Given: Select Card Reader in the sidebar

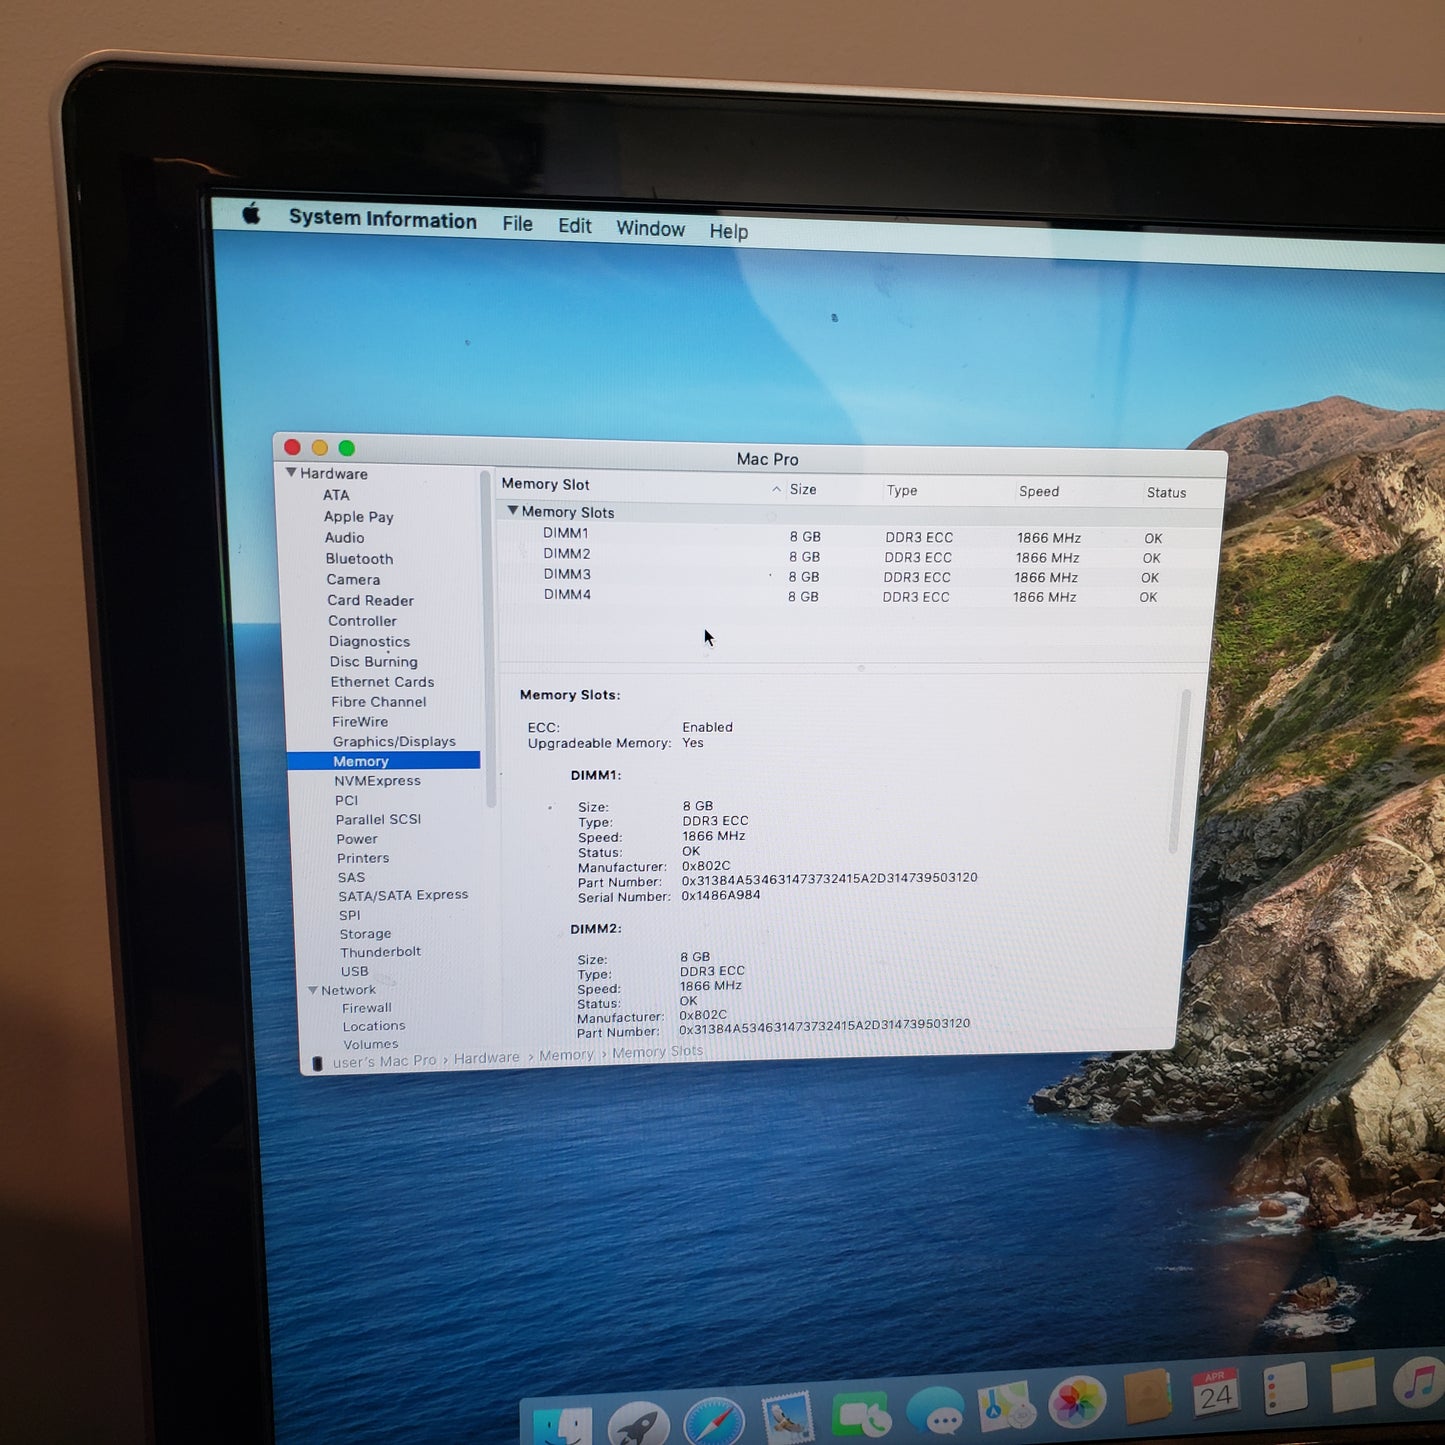Looking at the screenshot, I should (x=370, y=601).
